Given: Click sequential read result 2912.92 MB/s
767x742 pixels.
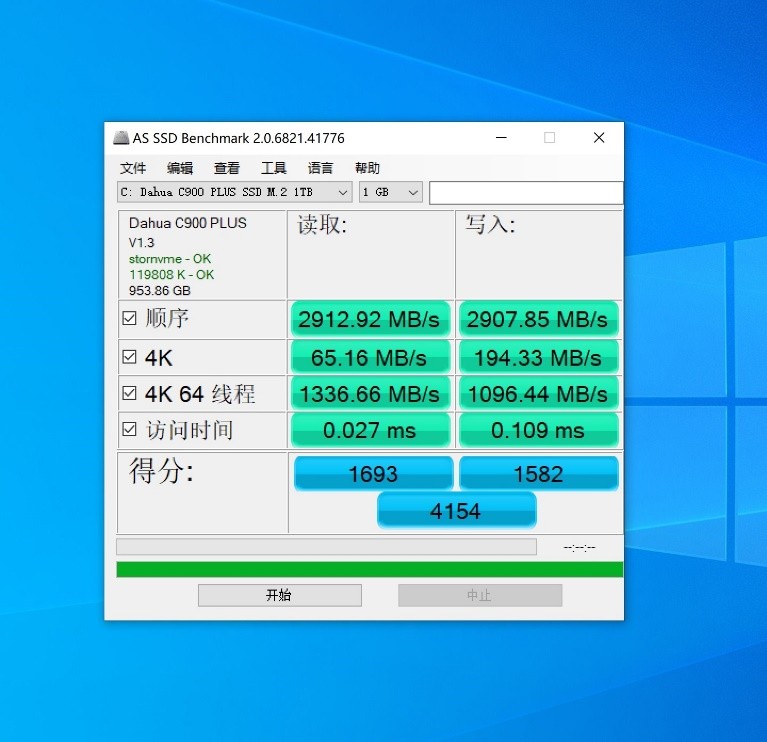Looking at the screenshot, I should pyautogui.click(x=370, y=320).
